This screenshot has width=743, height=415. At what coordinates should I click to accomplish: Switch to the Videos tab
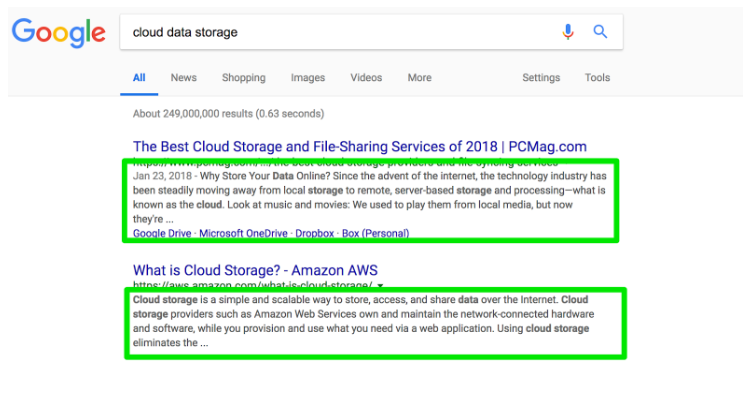(366, 78)
